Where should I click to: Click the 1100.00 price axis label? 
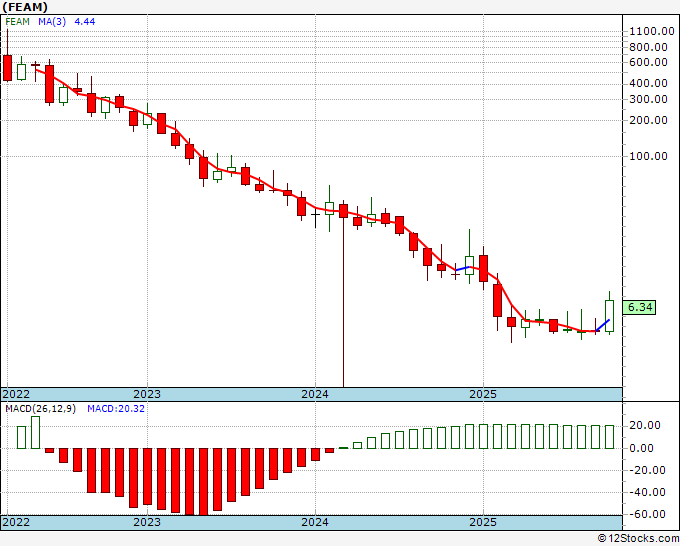click(652, 31)
